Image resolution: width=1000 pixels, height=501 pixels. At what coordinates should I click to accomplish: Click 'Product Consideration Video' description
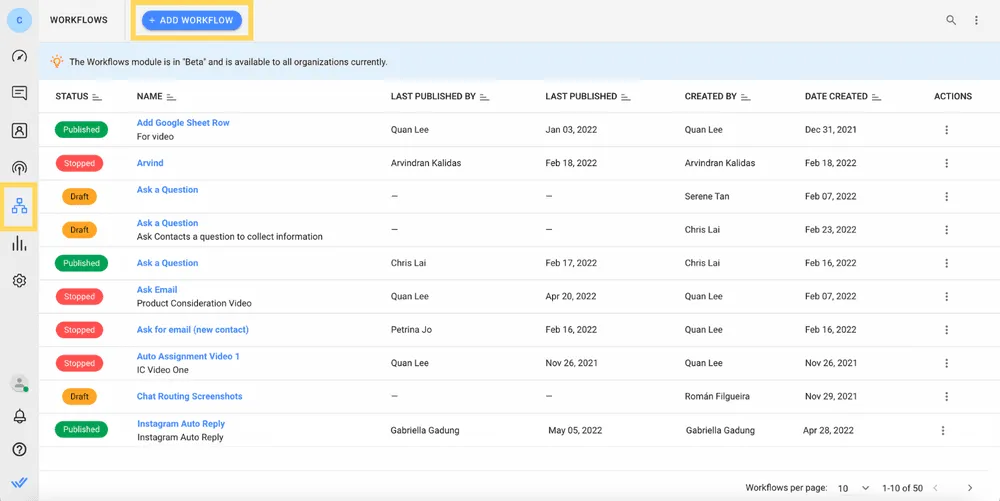194,303
